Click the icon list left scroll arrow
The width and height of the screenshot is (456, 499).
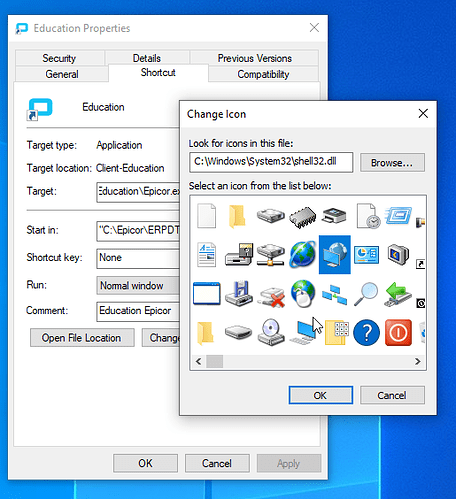[199, 361]
